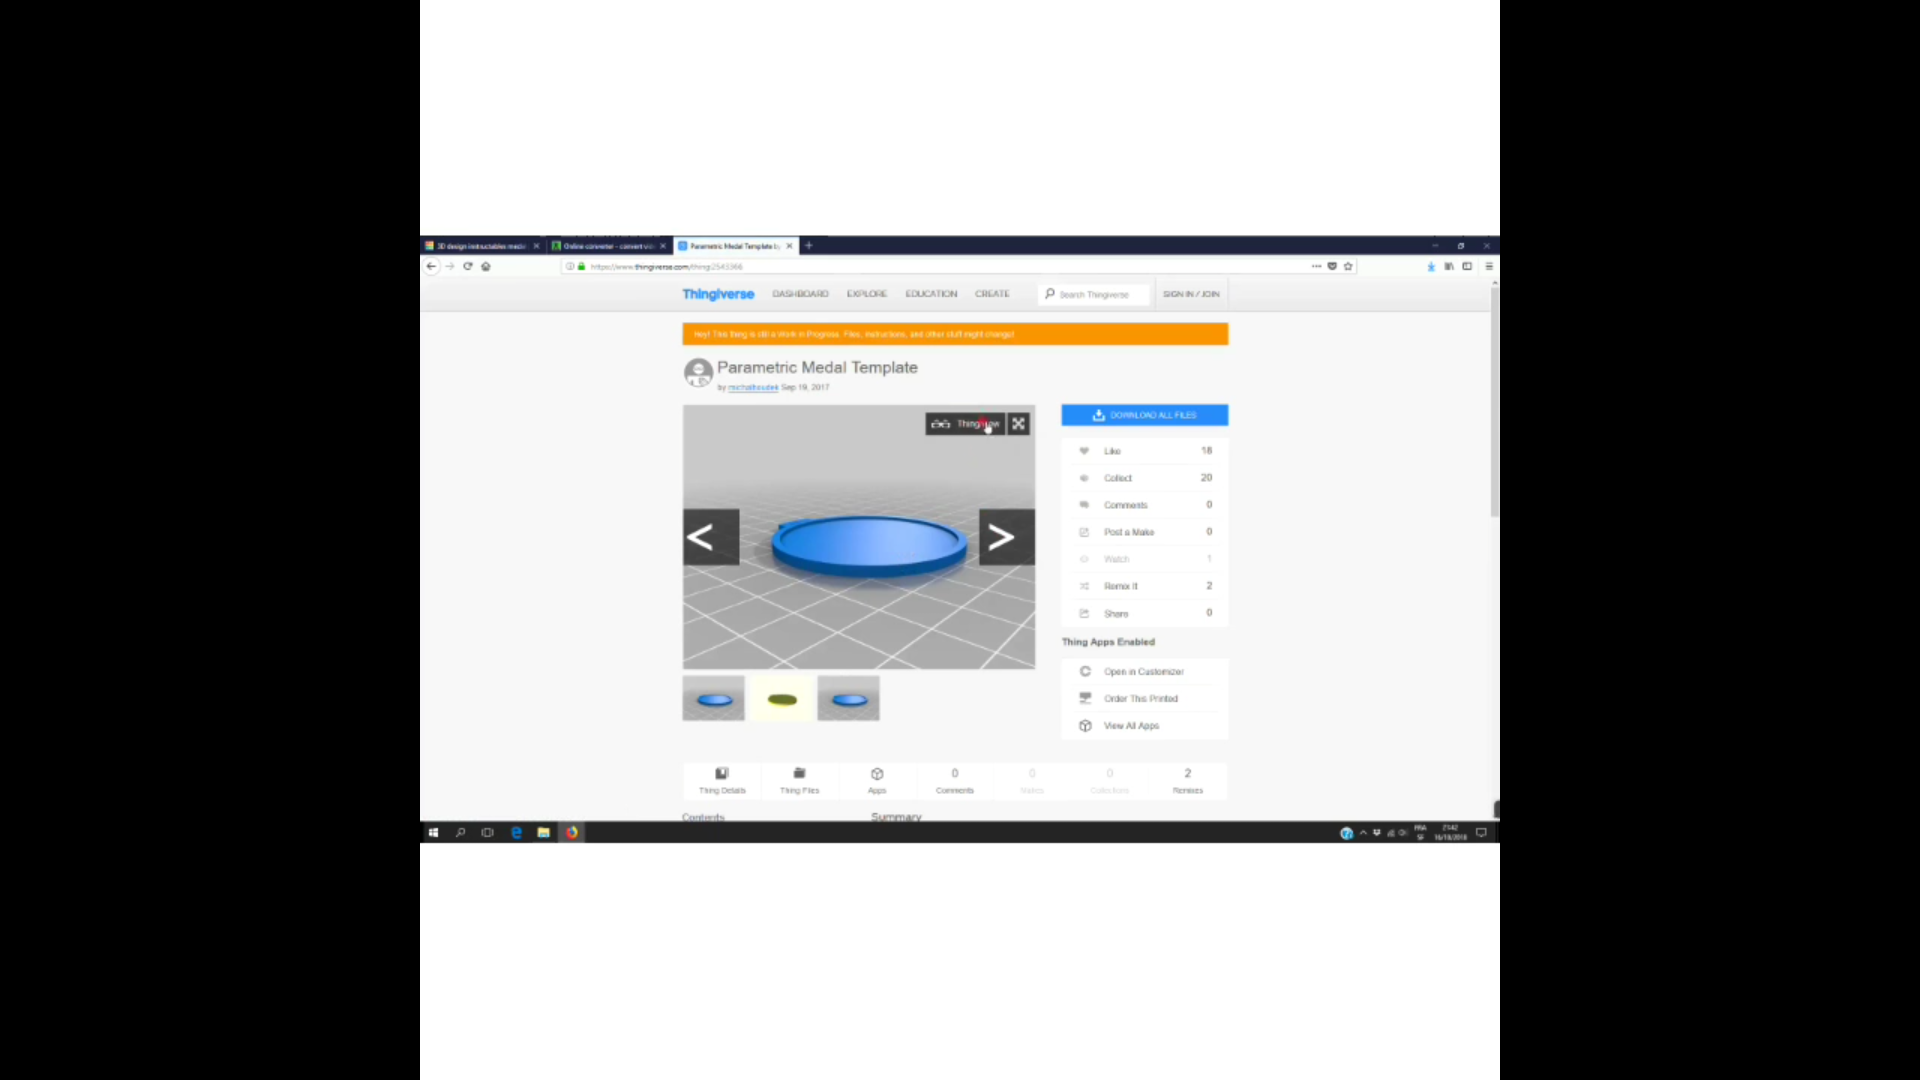This screenshot has width=1920, height=1080.
Task: Open the Comments tab below the images
Action: 955,781
